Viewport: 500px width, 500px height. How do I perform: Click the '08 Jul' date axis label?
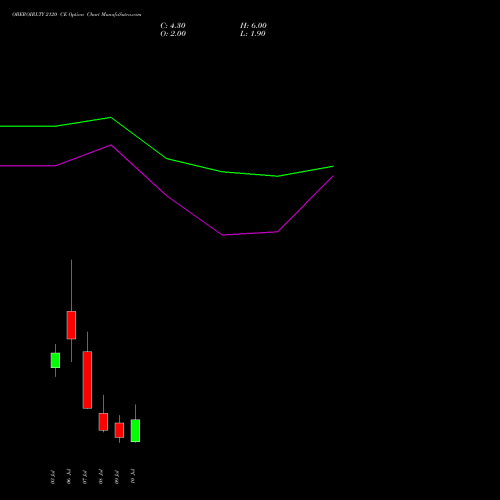coord(101,477)
